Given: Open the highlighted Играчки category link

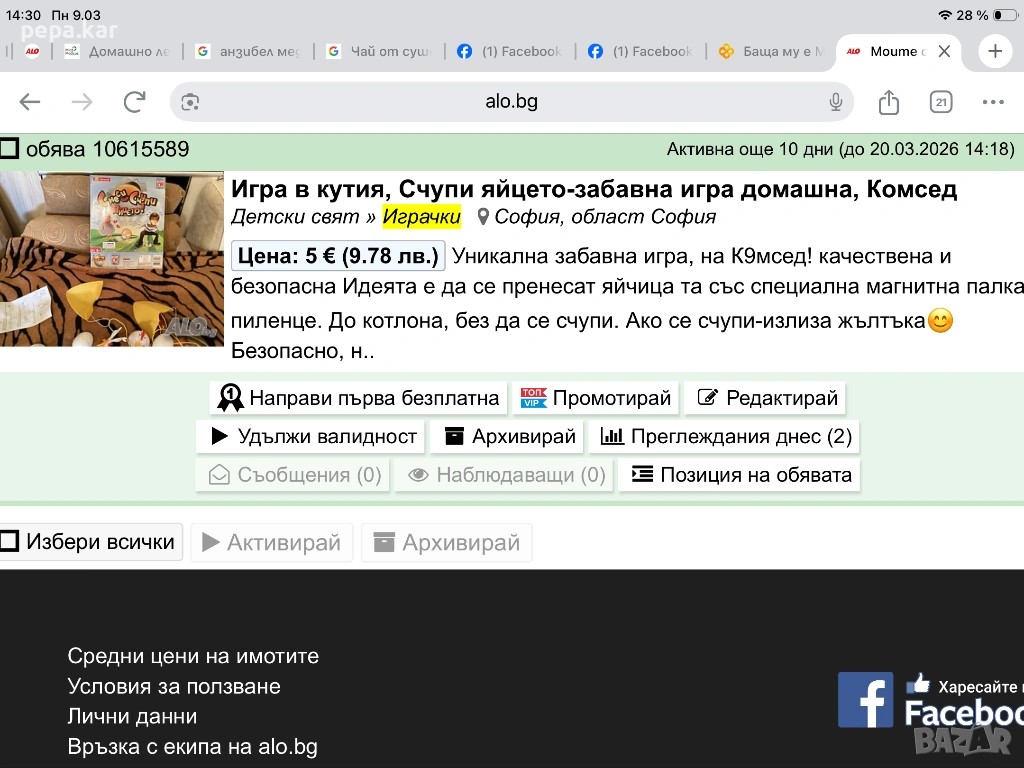Looking at the screenshot, I should [421, 217].
